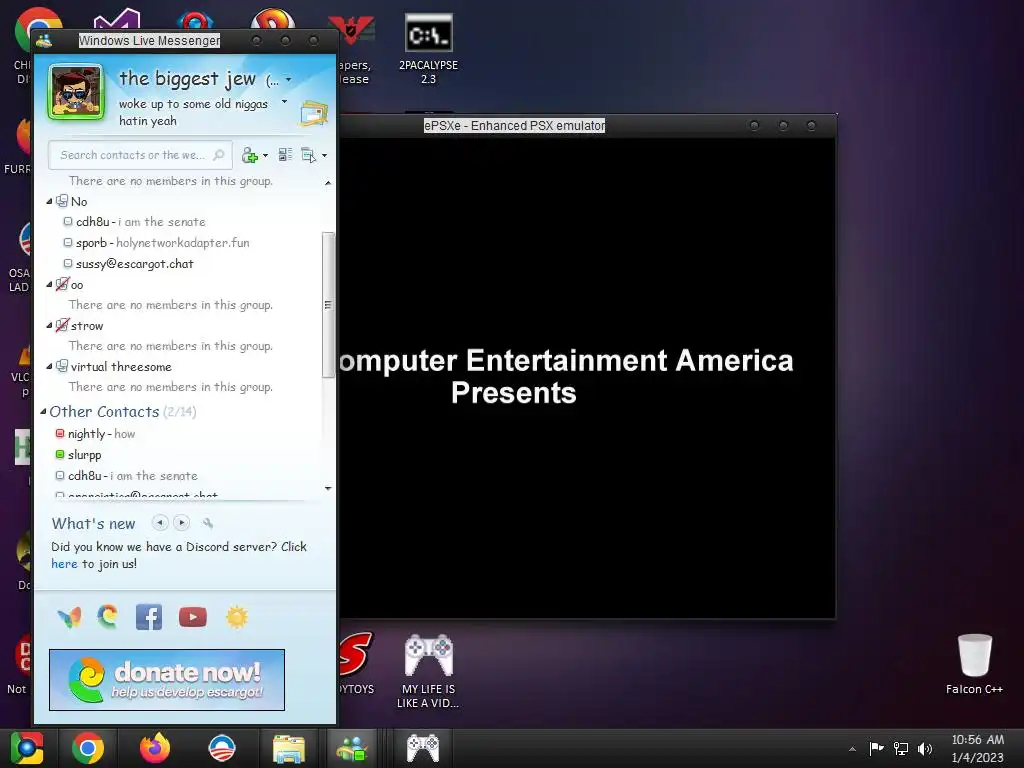Image resolution: width=1024 pixels, height=768 pixels.
Task: Select cdh8u under Other Contacts
Action: pyautogui.click(x=127, y=475)
